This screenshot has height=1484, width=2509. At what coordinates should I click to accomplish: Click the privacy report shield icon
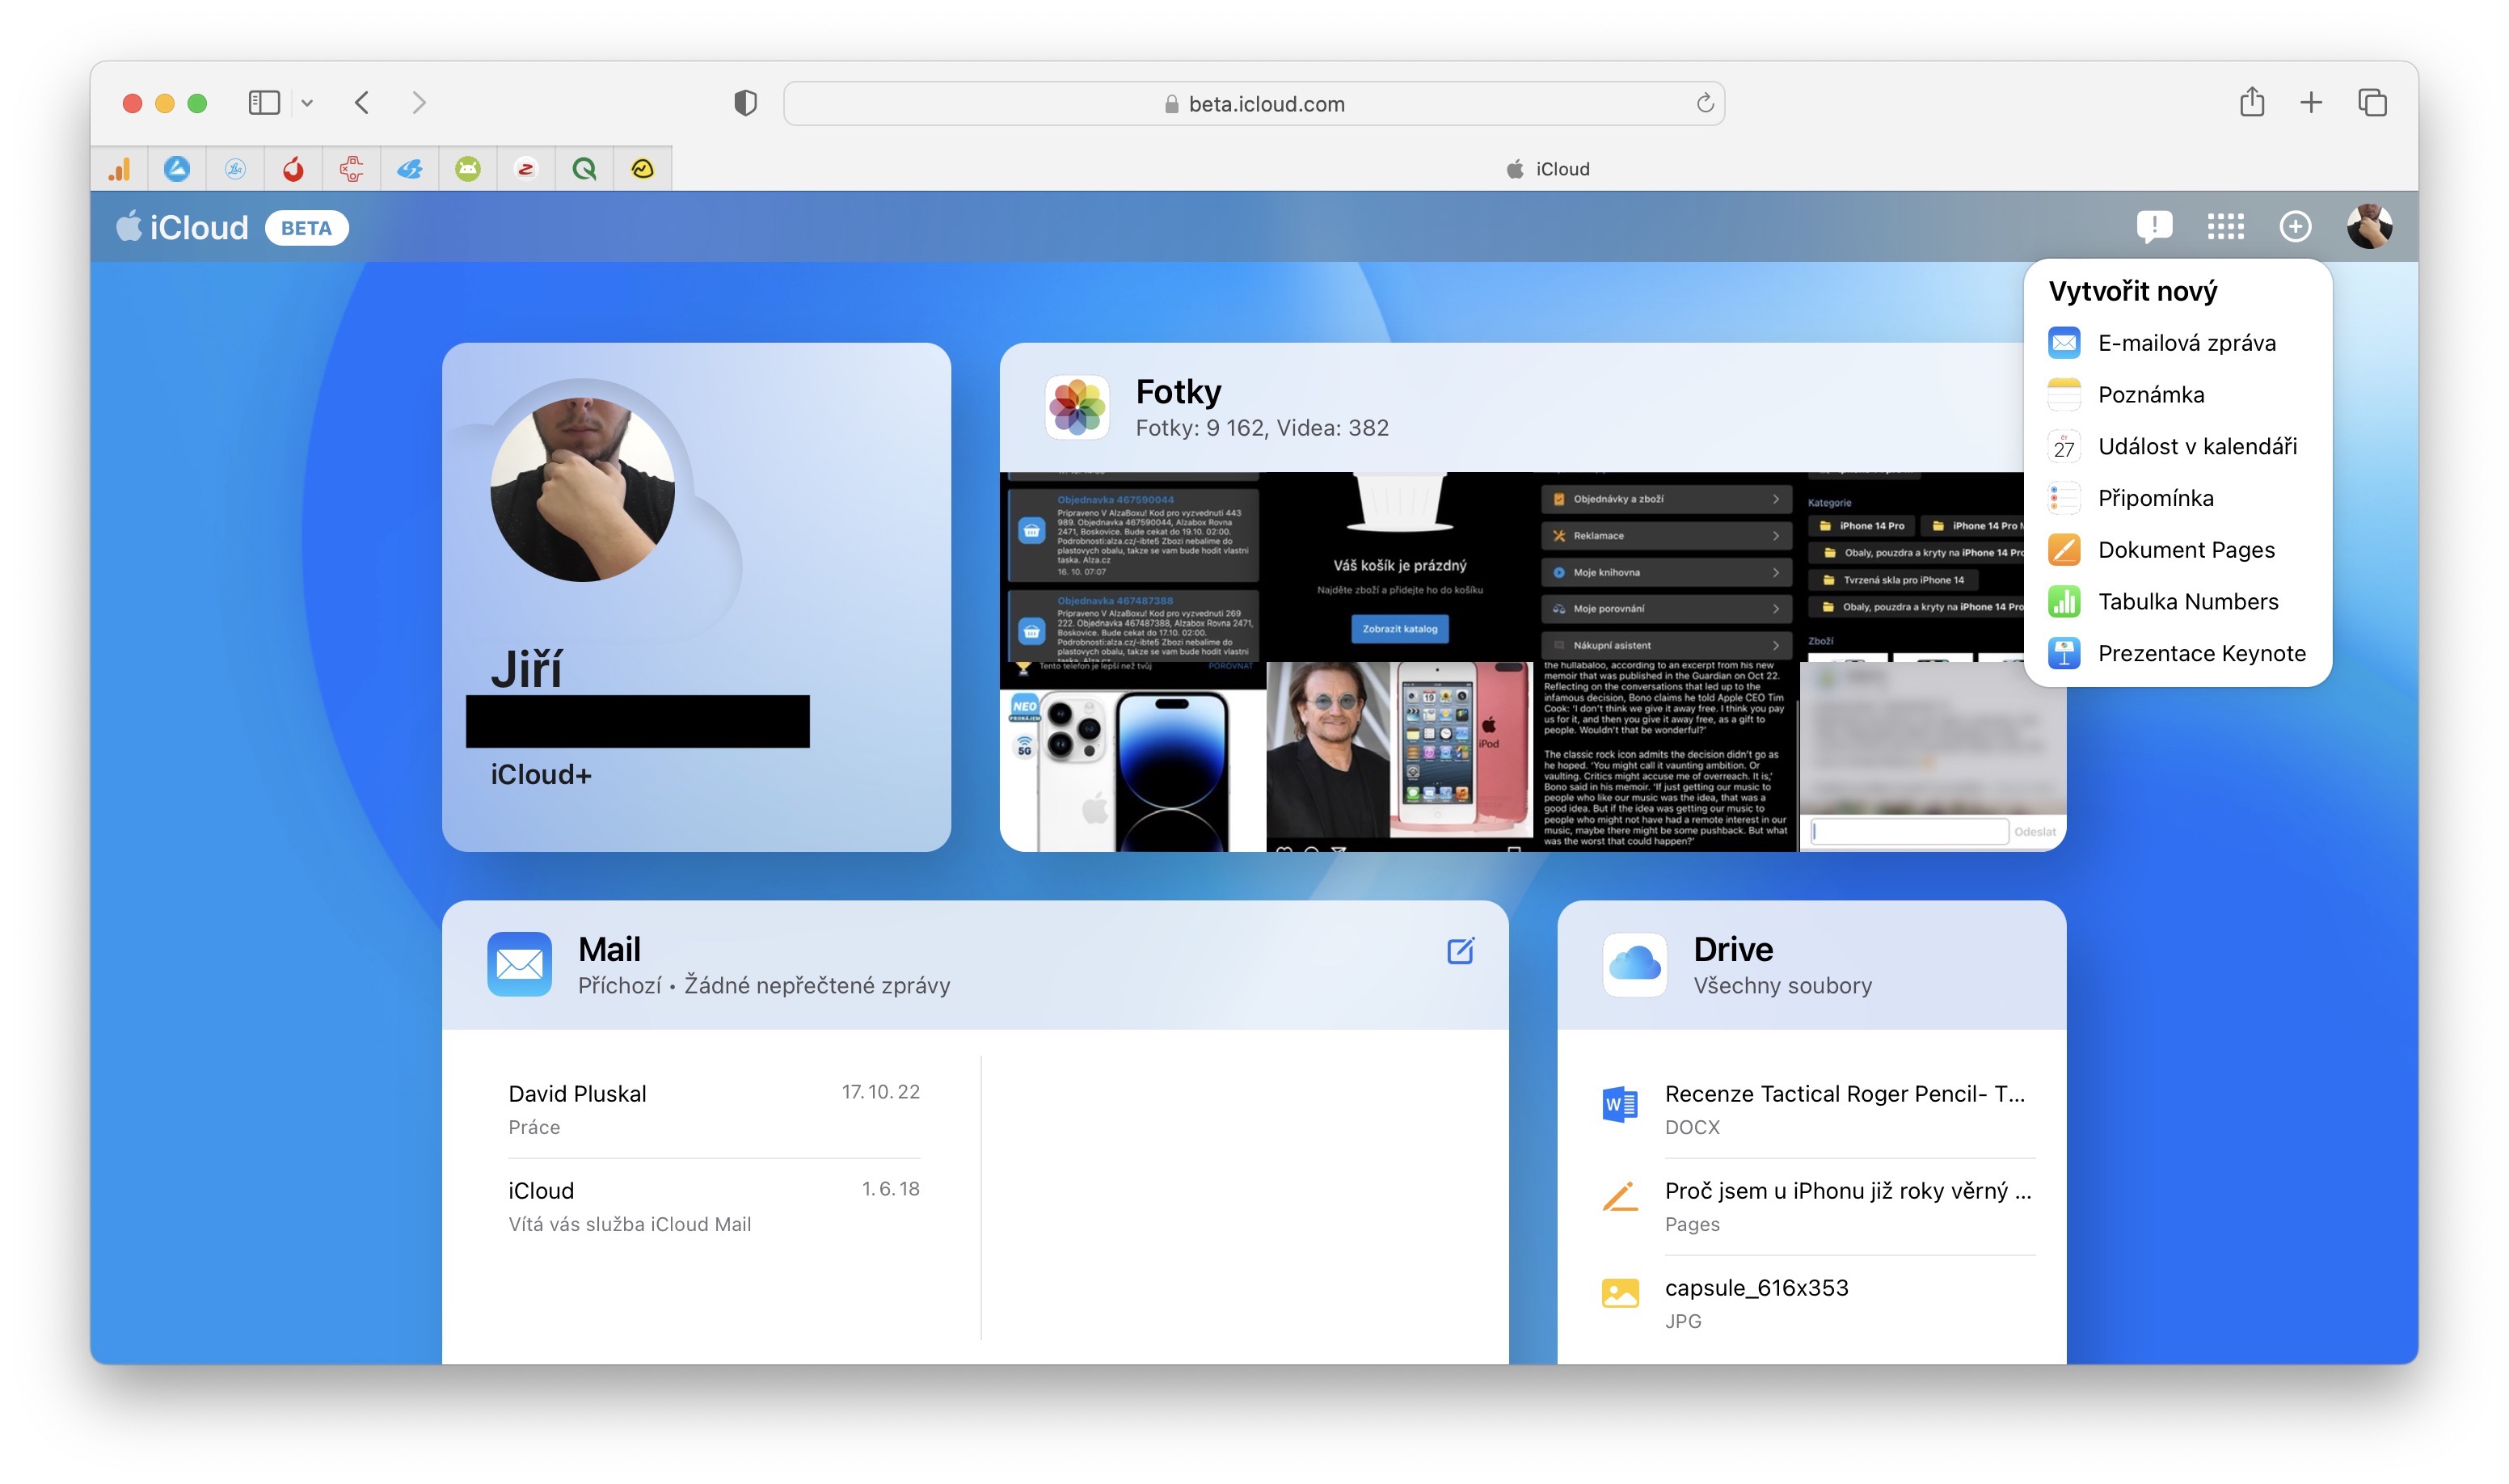[745, 103]
